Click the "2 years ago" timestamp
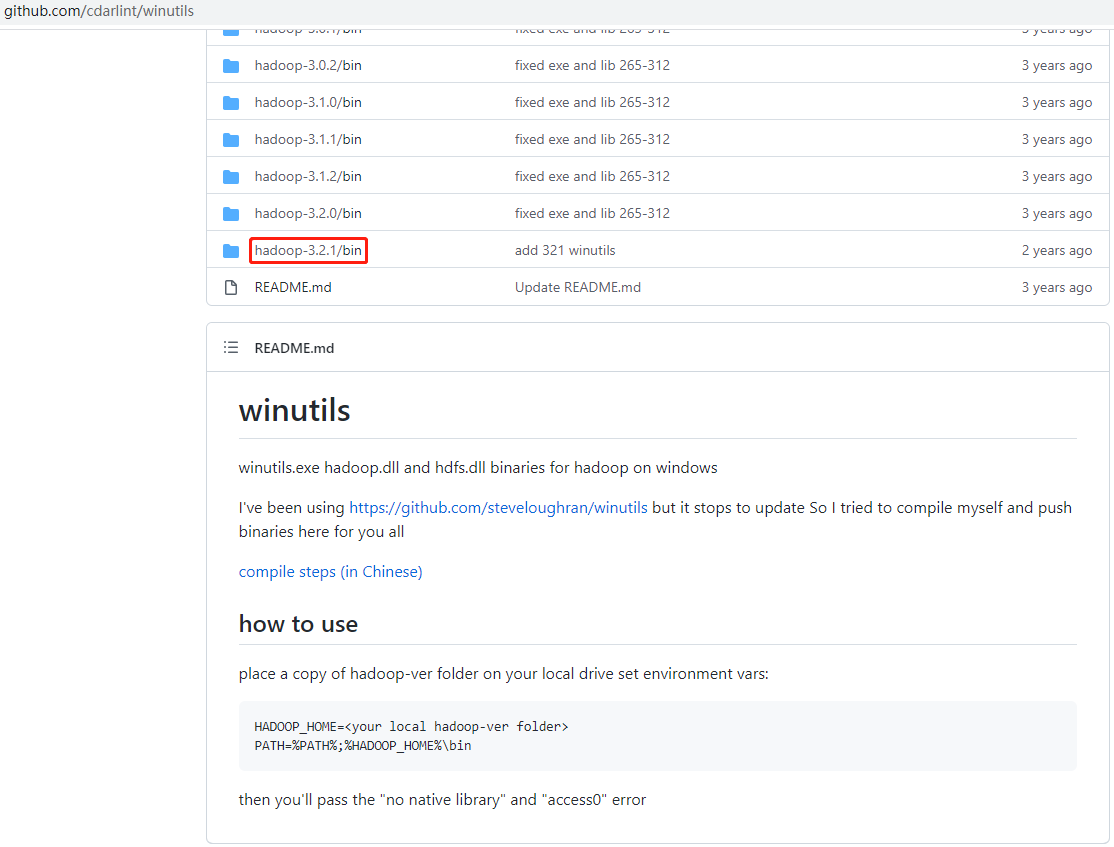Image resolution: width=1114 pixels, height=847 pixels. [x=1056, y=251]
